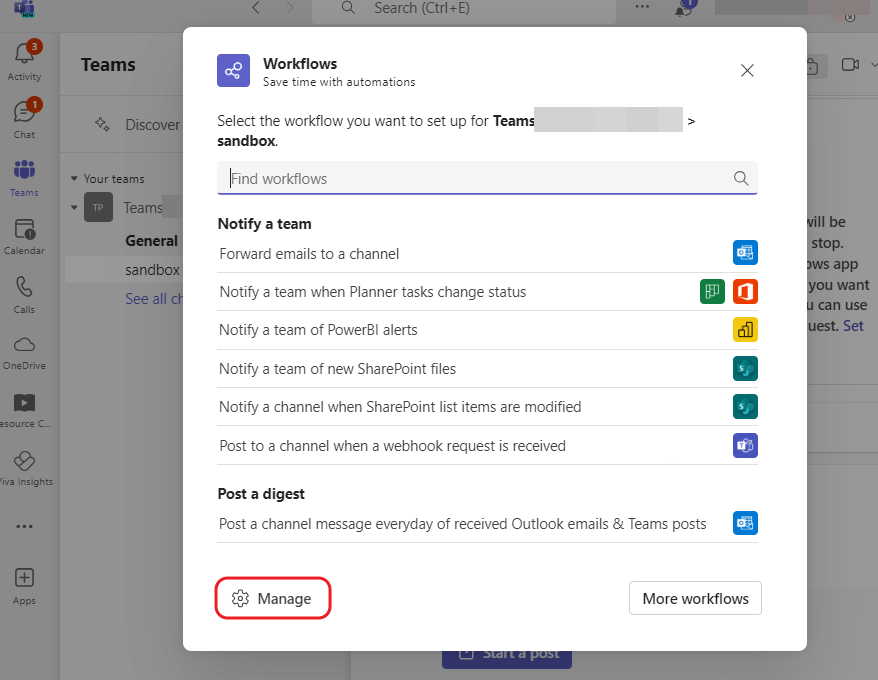Go forward with the navigation arrow
Screen dimensions: 878x680
(289, 8)
